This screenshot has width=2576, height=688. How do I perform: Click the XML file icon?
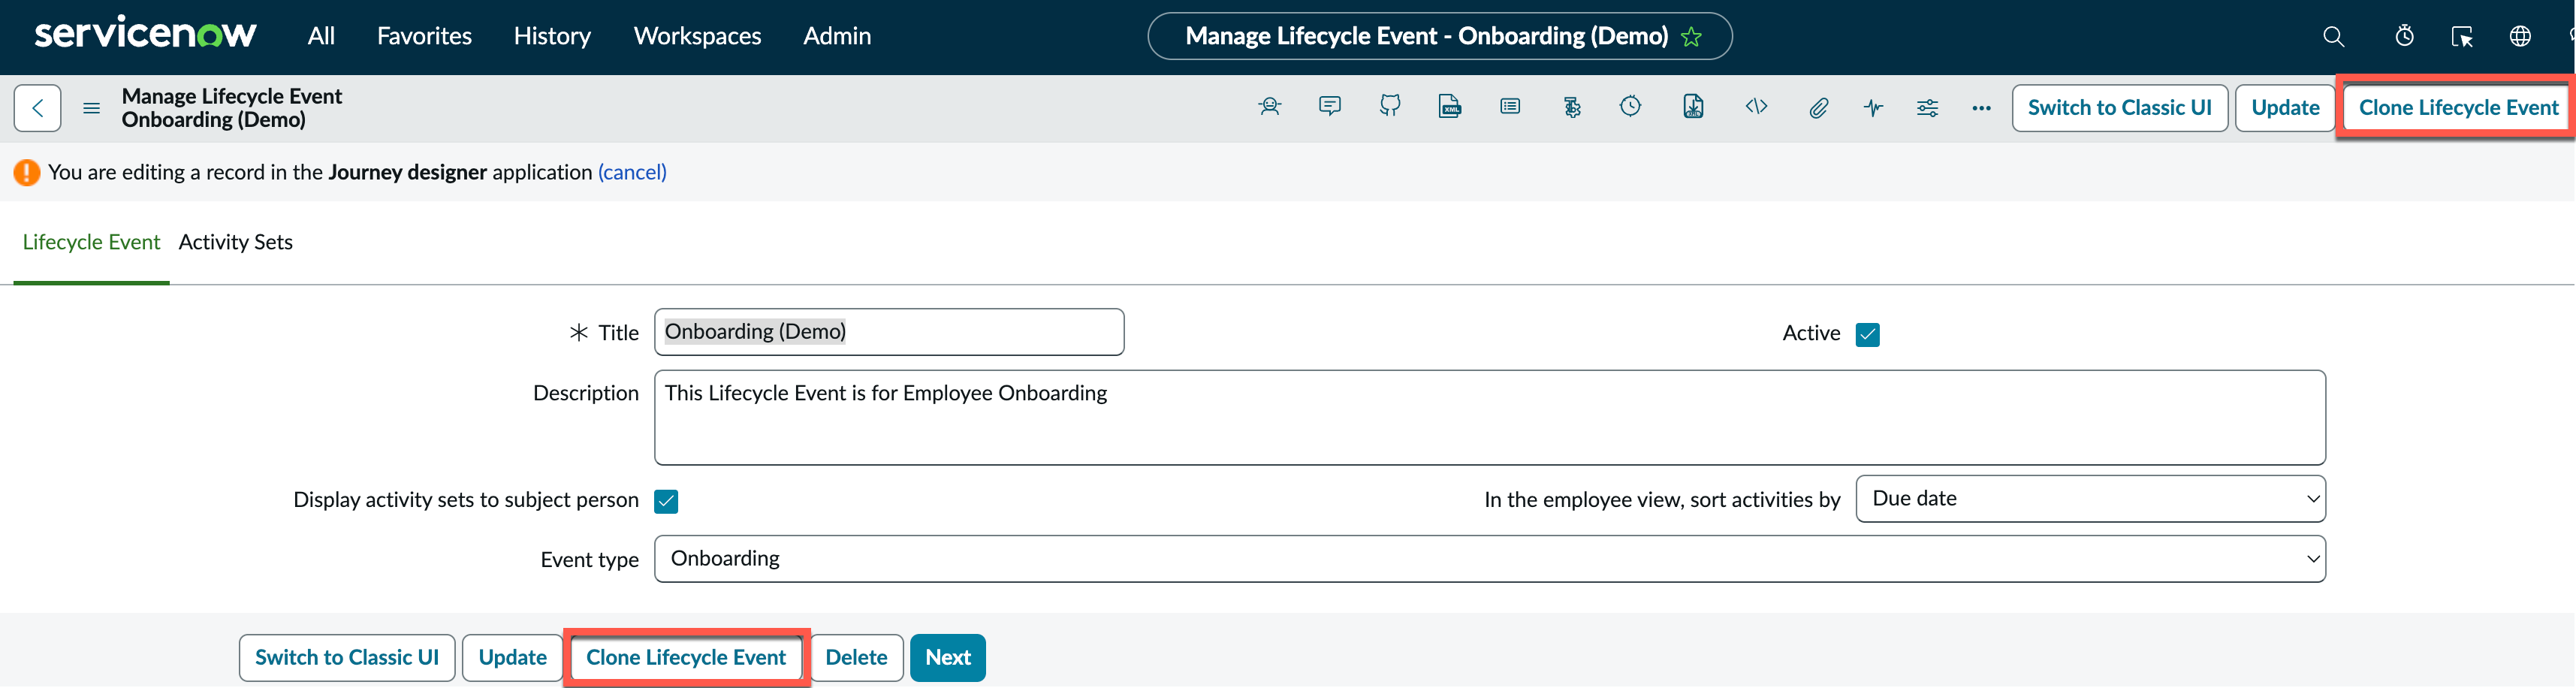click(1450, 107)
